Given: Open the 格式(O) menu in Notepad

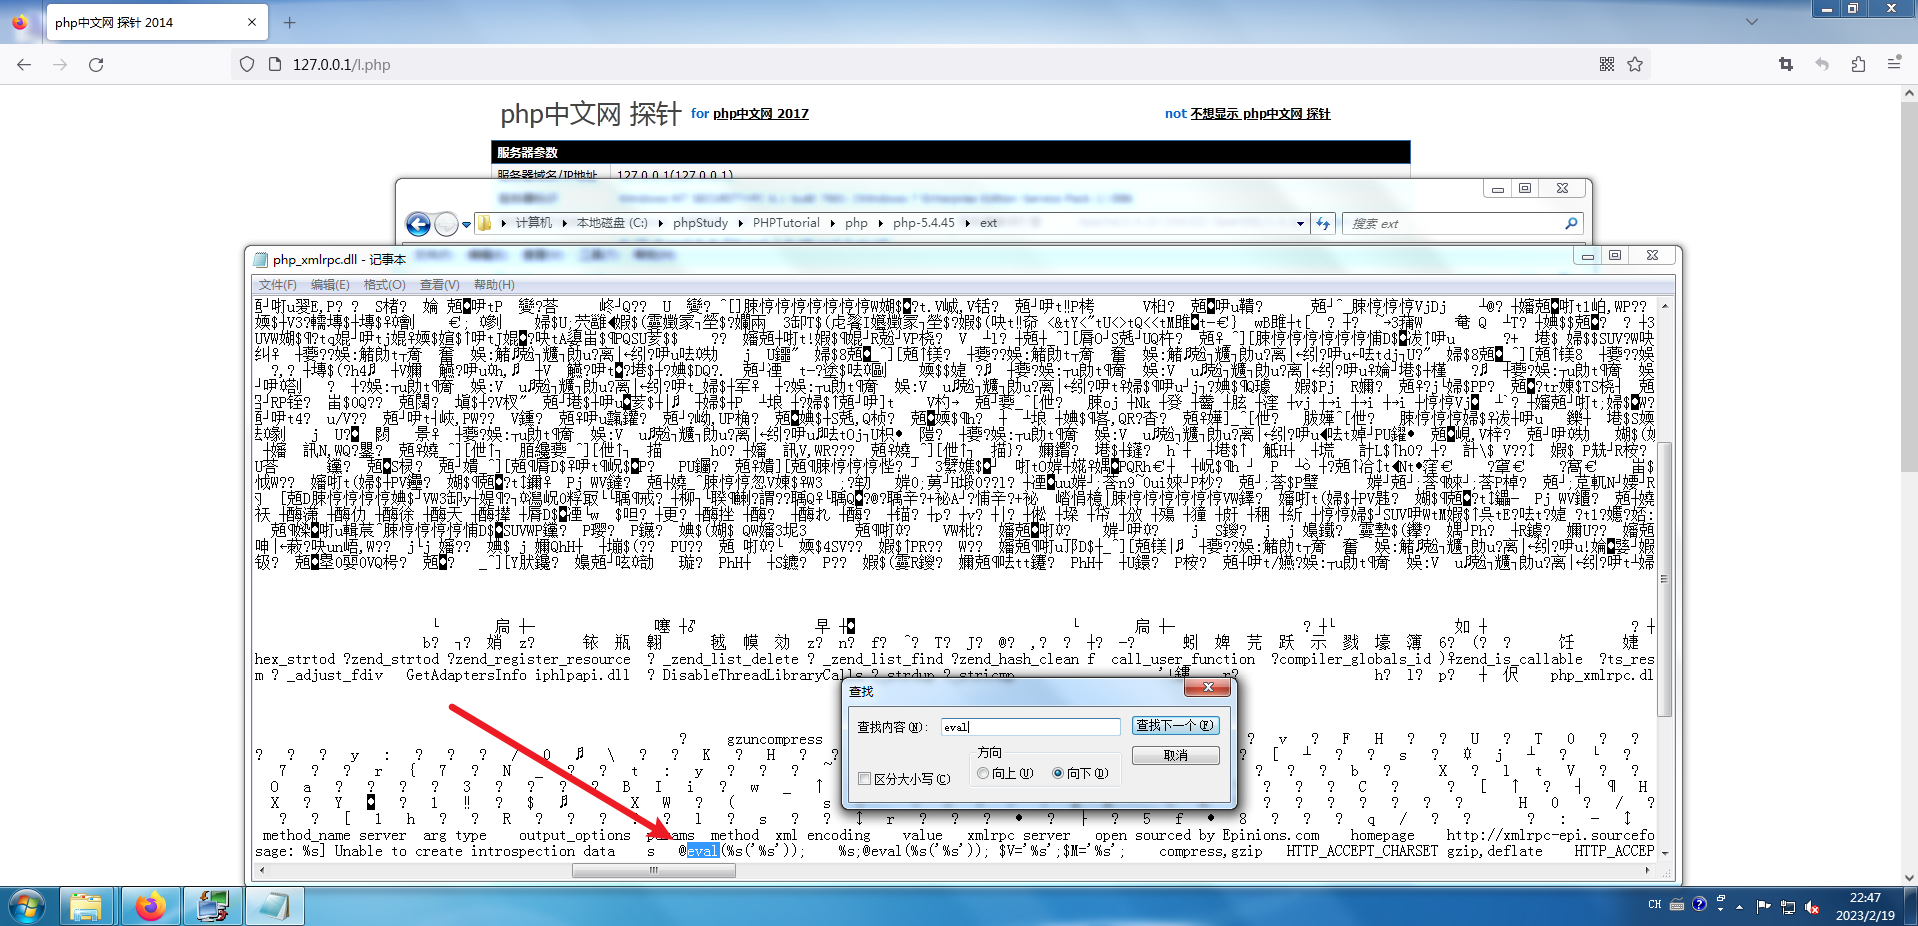Looking at the screenshot, I should tap(385, 285).
